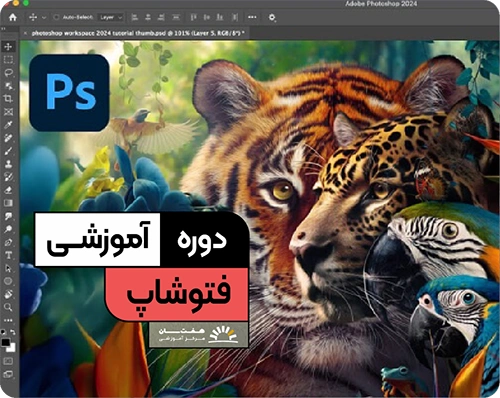The width and height of the screenshot is (500, 398).
Task: Select the History Brush tool
Action: point(8,177)
